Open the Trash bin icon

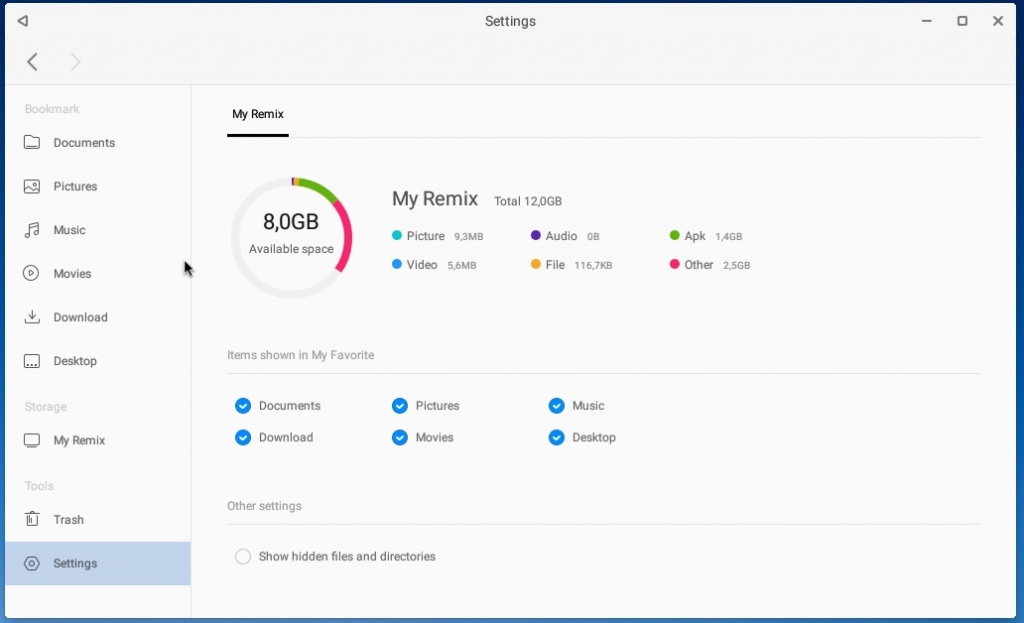32,519
